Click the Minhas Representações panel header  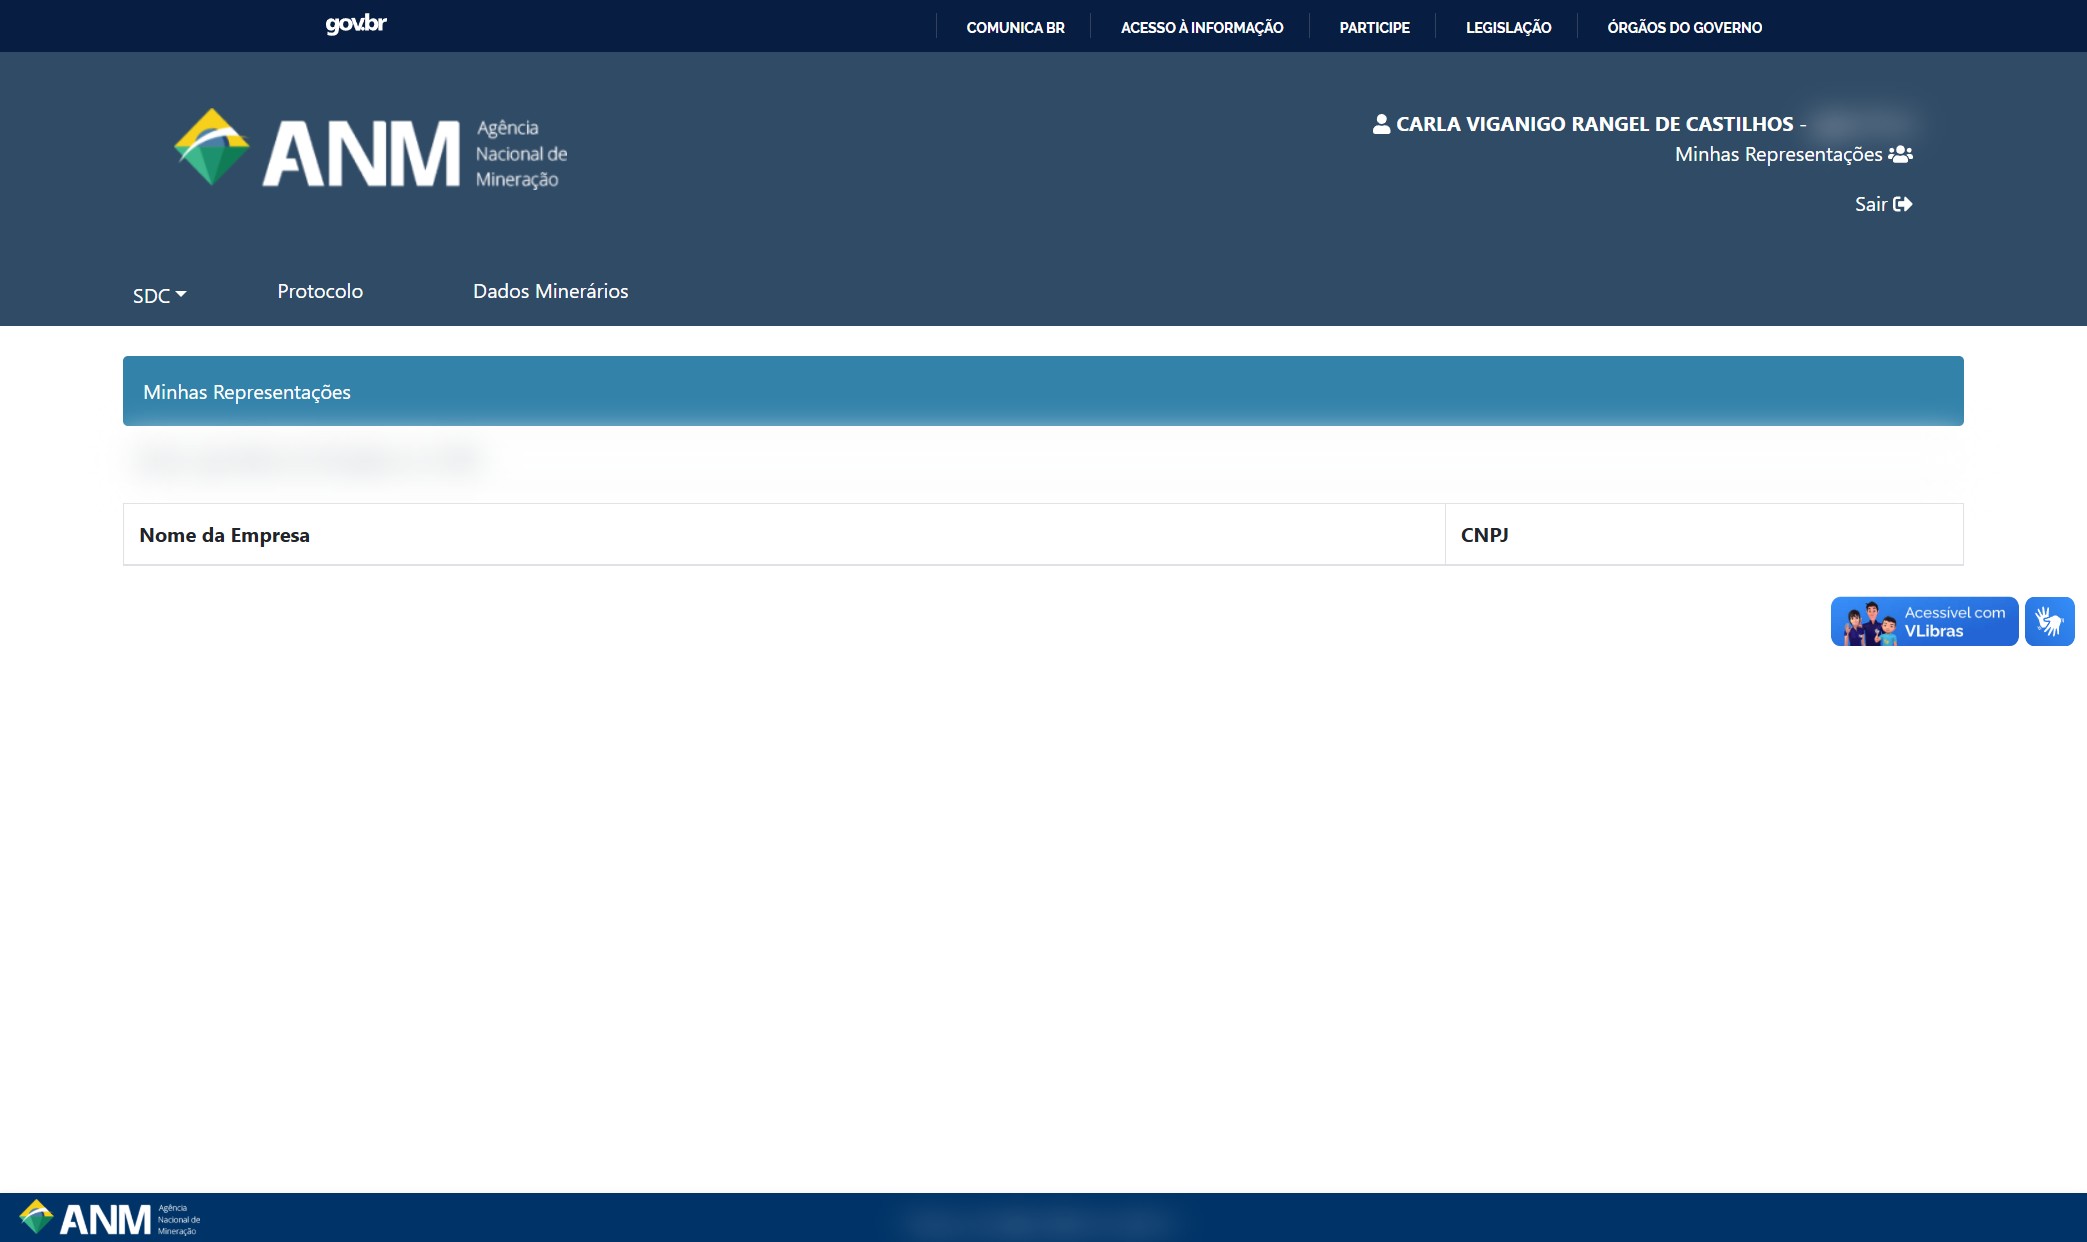[x=1043, y=391]
